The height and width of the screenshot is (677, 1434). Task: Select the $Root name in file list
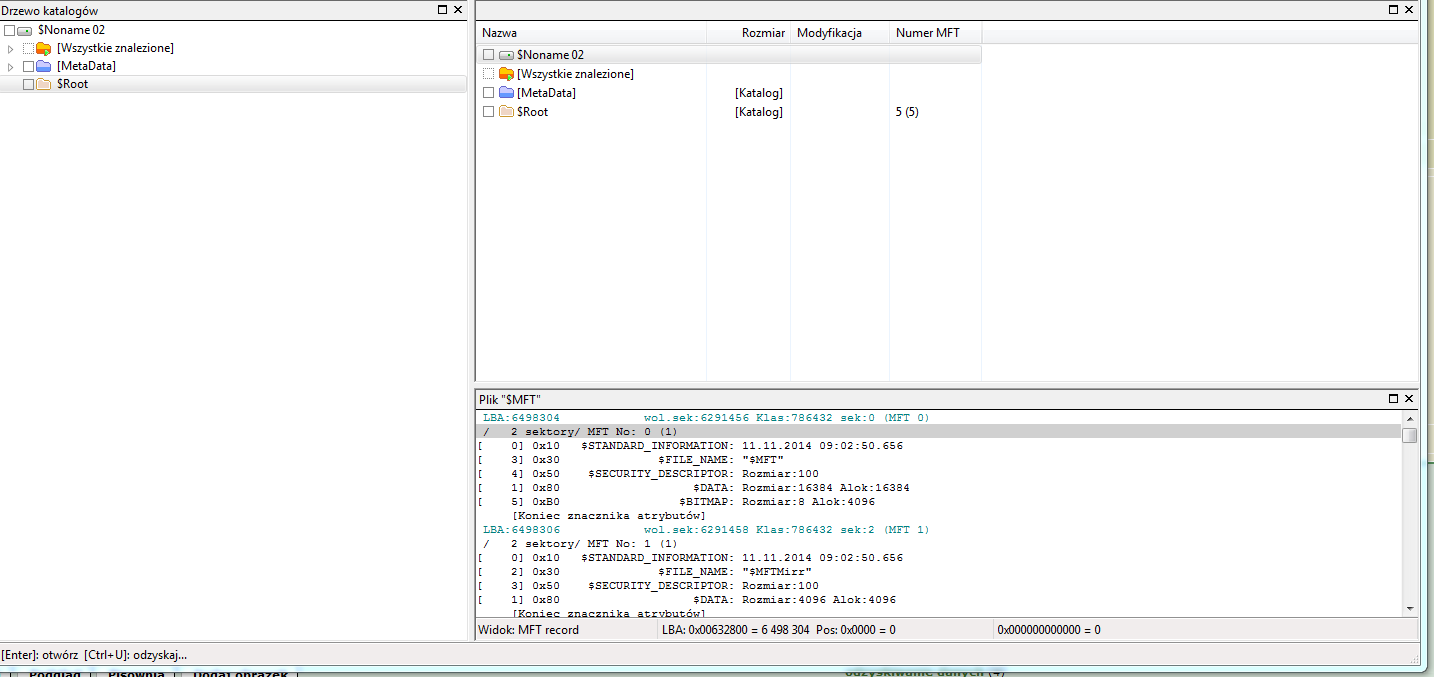point(533,112)
